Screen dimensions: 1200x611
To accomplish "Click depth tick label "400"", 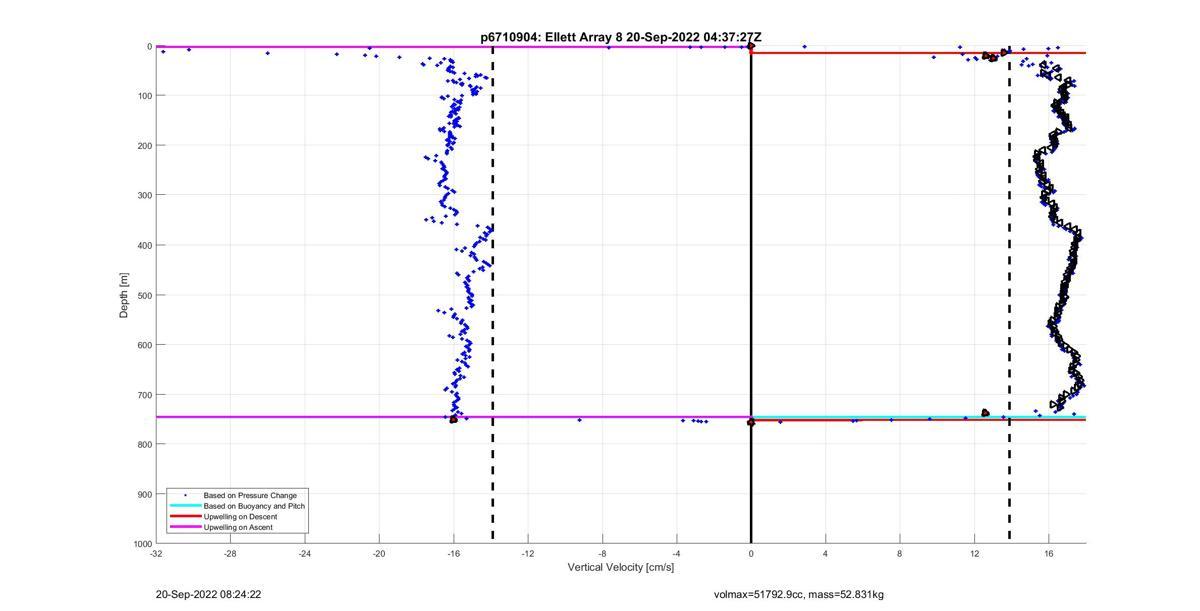I will pyautogui.click(x=144, y=245).
